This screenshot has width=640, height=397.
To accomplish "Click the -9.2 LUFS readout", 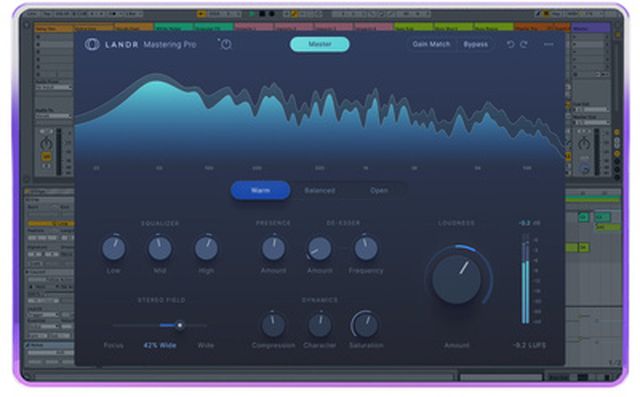I will point(529,345).
